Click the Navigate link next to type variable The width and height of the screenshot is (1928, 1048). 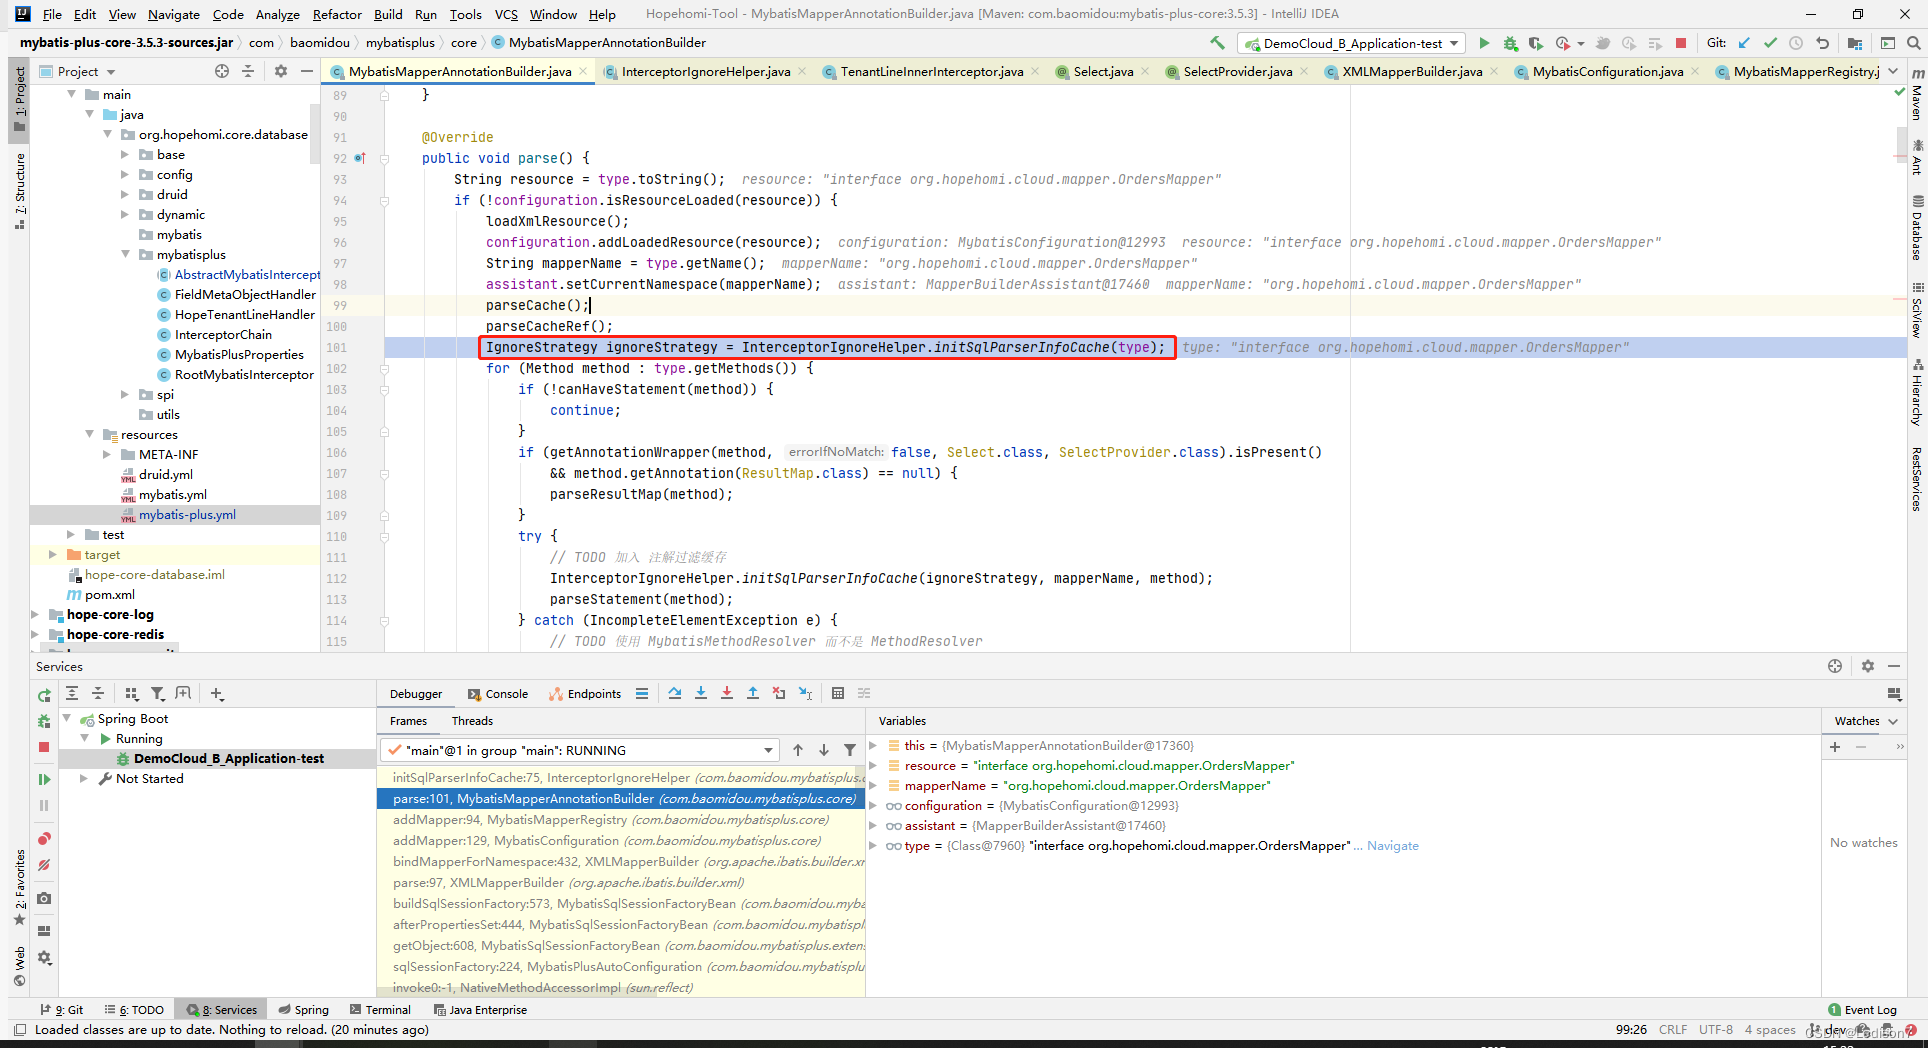point(1392,846)
